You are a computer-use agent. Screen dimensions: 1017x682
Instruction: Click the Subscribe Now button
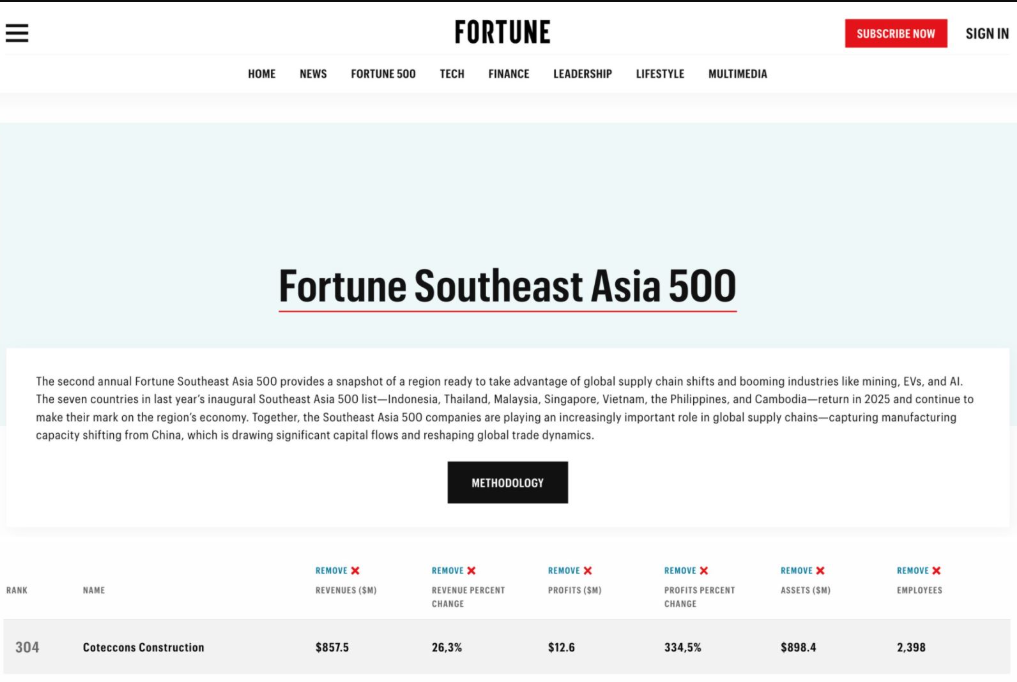[896, 34]
